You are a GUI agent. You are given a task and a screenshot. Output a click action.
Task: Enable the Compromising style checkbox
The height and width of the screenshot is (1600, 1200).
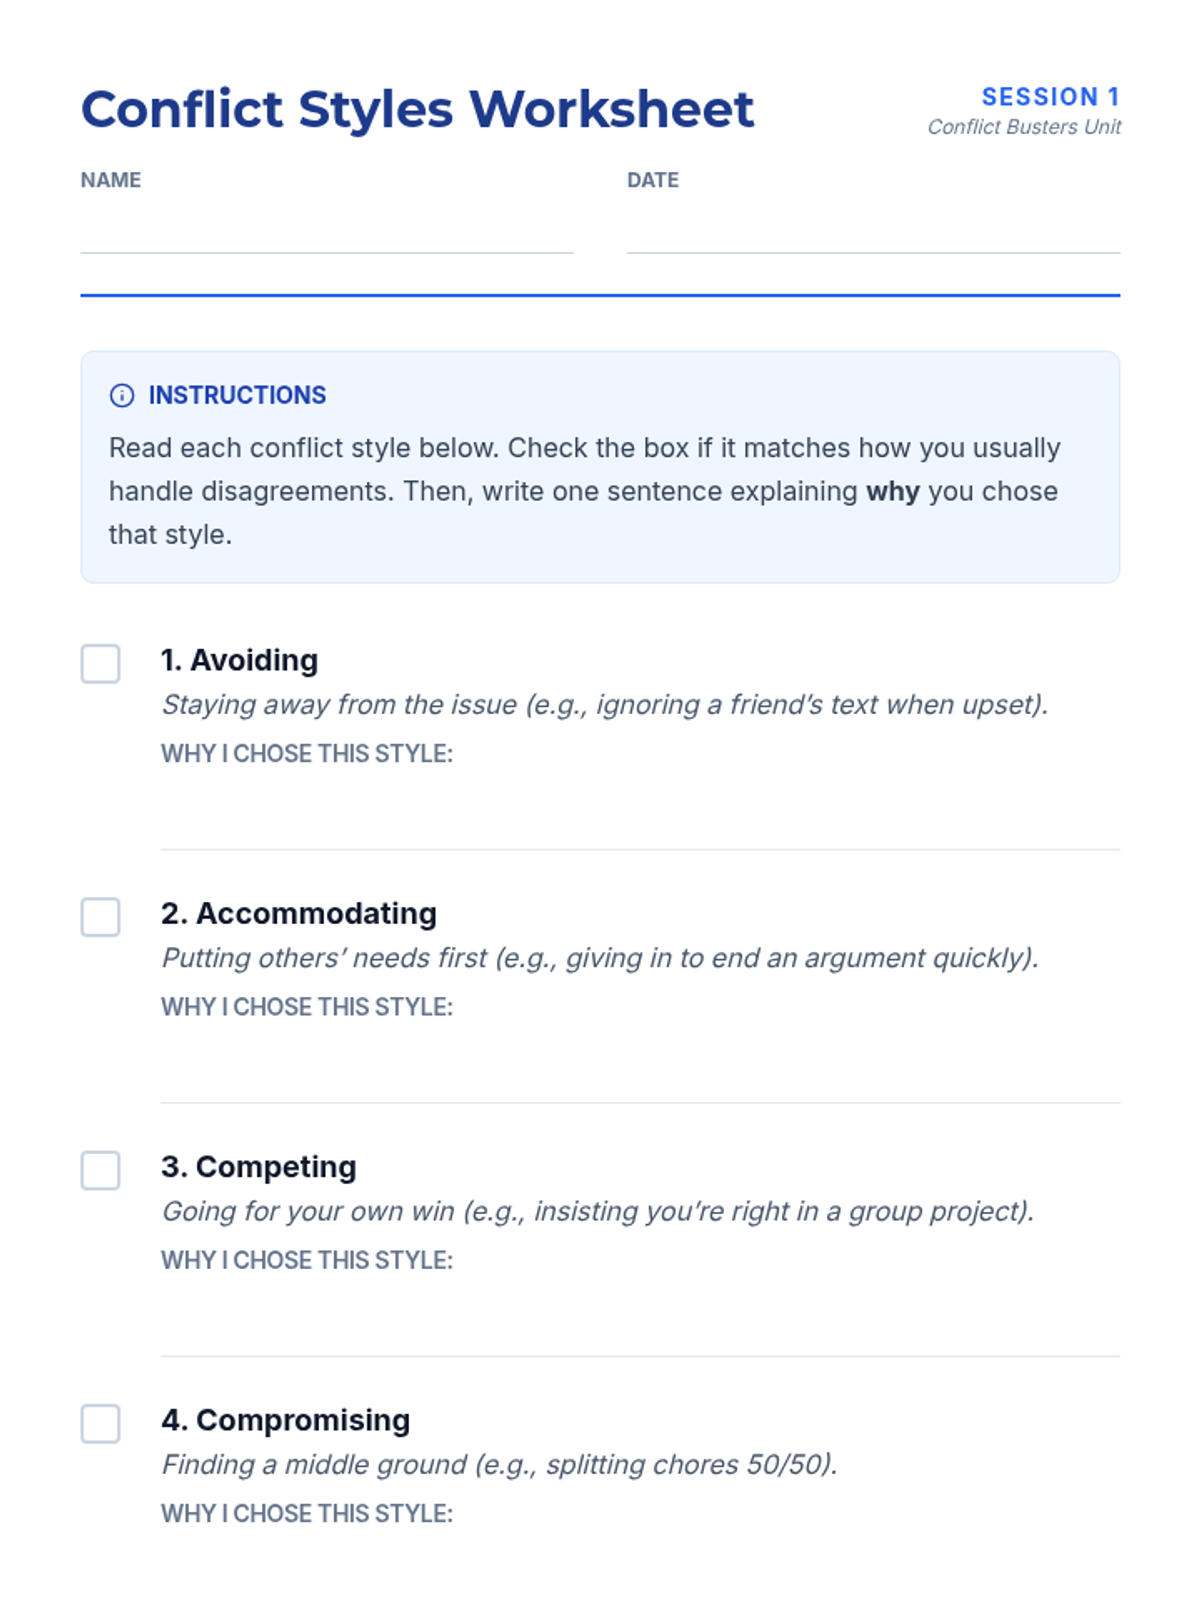pos(100,1423)
